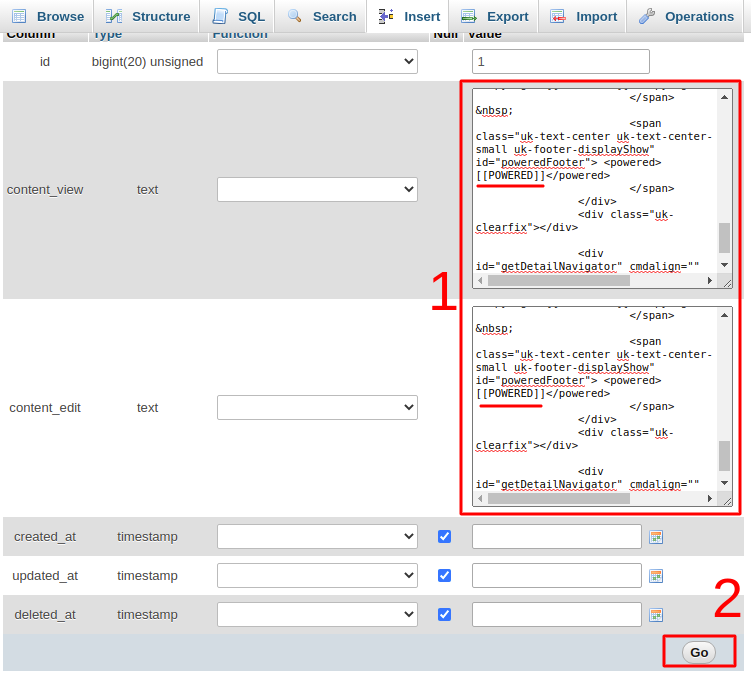
Task: Click the Structure tab icon
Action: coord(114,16)
